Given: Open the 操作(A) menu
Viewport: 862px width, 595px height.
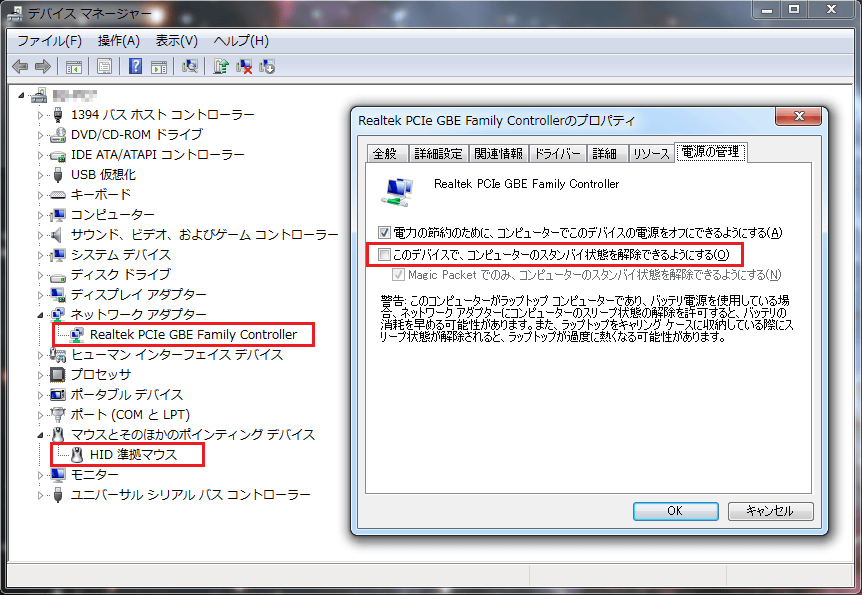Looking at the screenshot, I should click(x=119, y=41).
